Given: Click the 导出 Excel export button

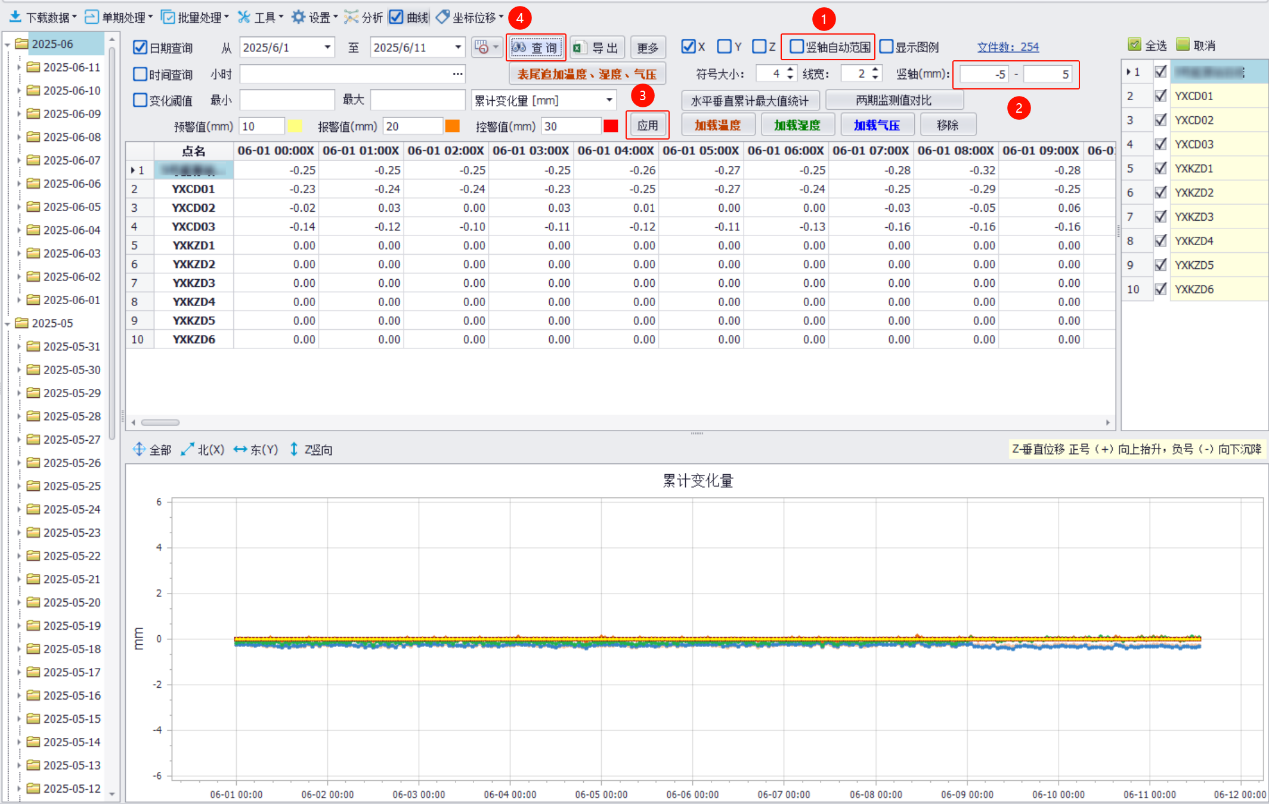Looking at the screenshot, I should [x=596, y=47].
